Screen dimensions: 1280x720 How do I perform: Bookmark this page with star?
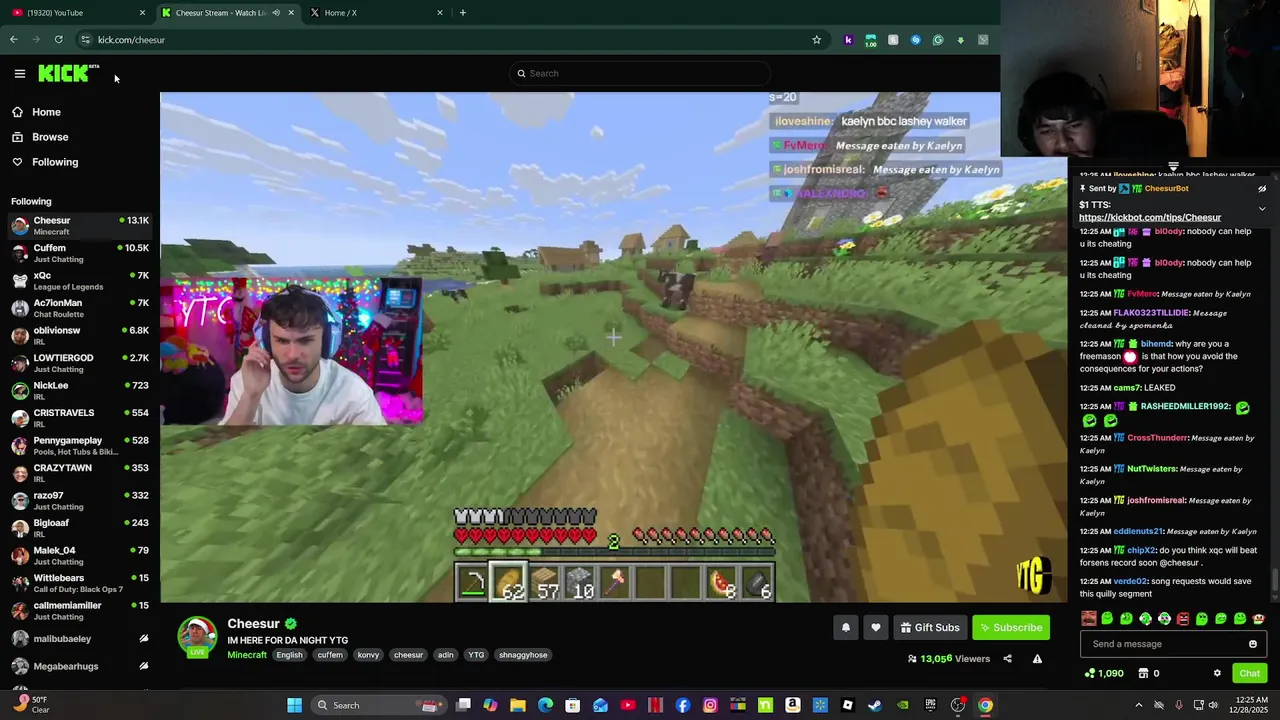click(816, 40)
